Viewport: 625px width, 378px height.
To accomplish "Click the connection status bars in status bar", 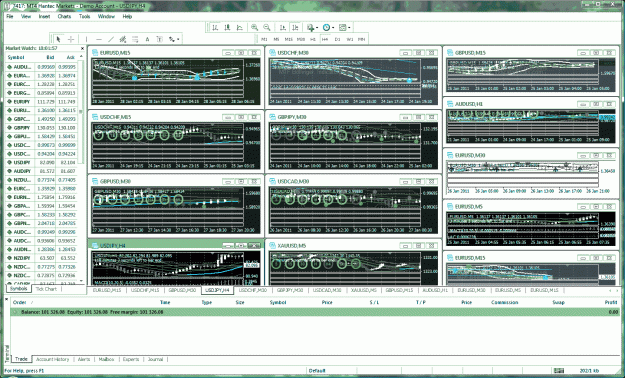I will tap(559, 370).
